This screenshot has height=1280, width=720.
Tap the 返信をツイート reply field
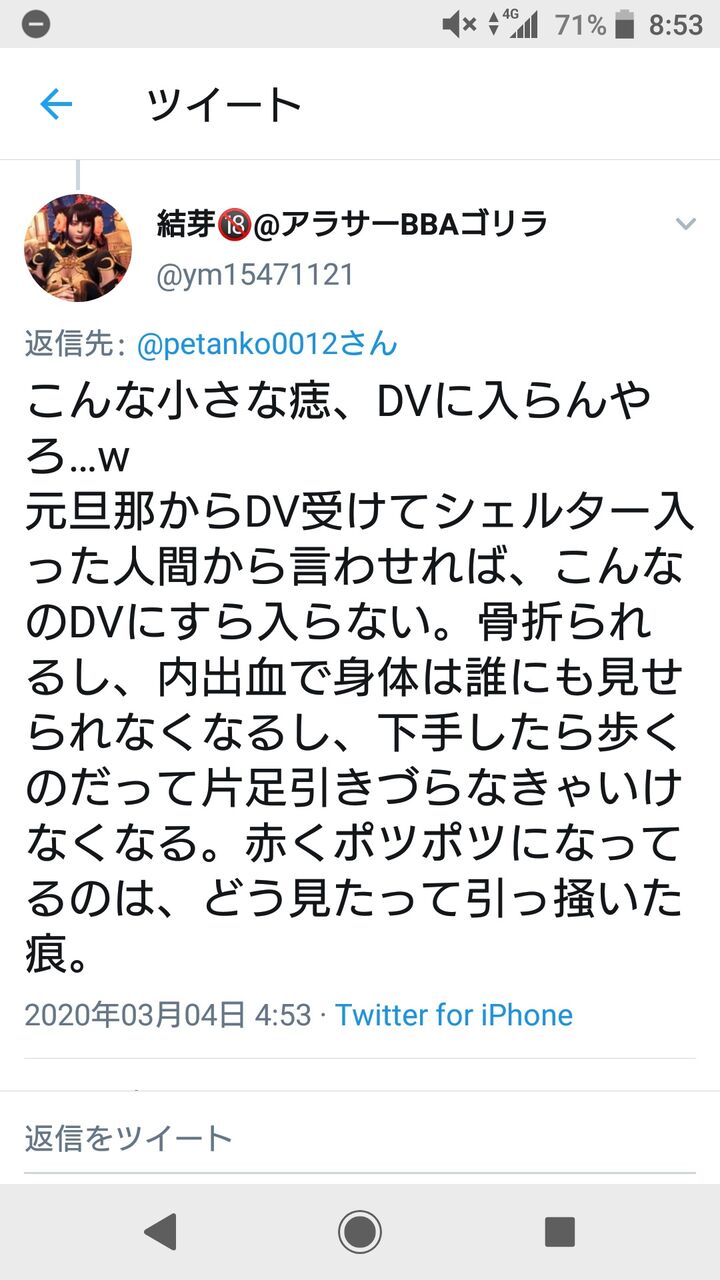click(x=360, y=1137)
